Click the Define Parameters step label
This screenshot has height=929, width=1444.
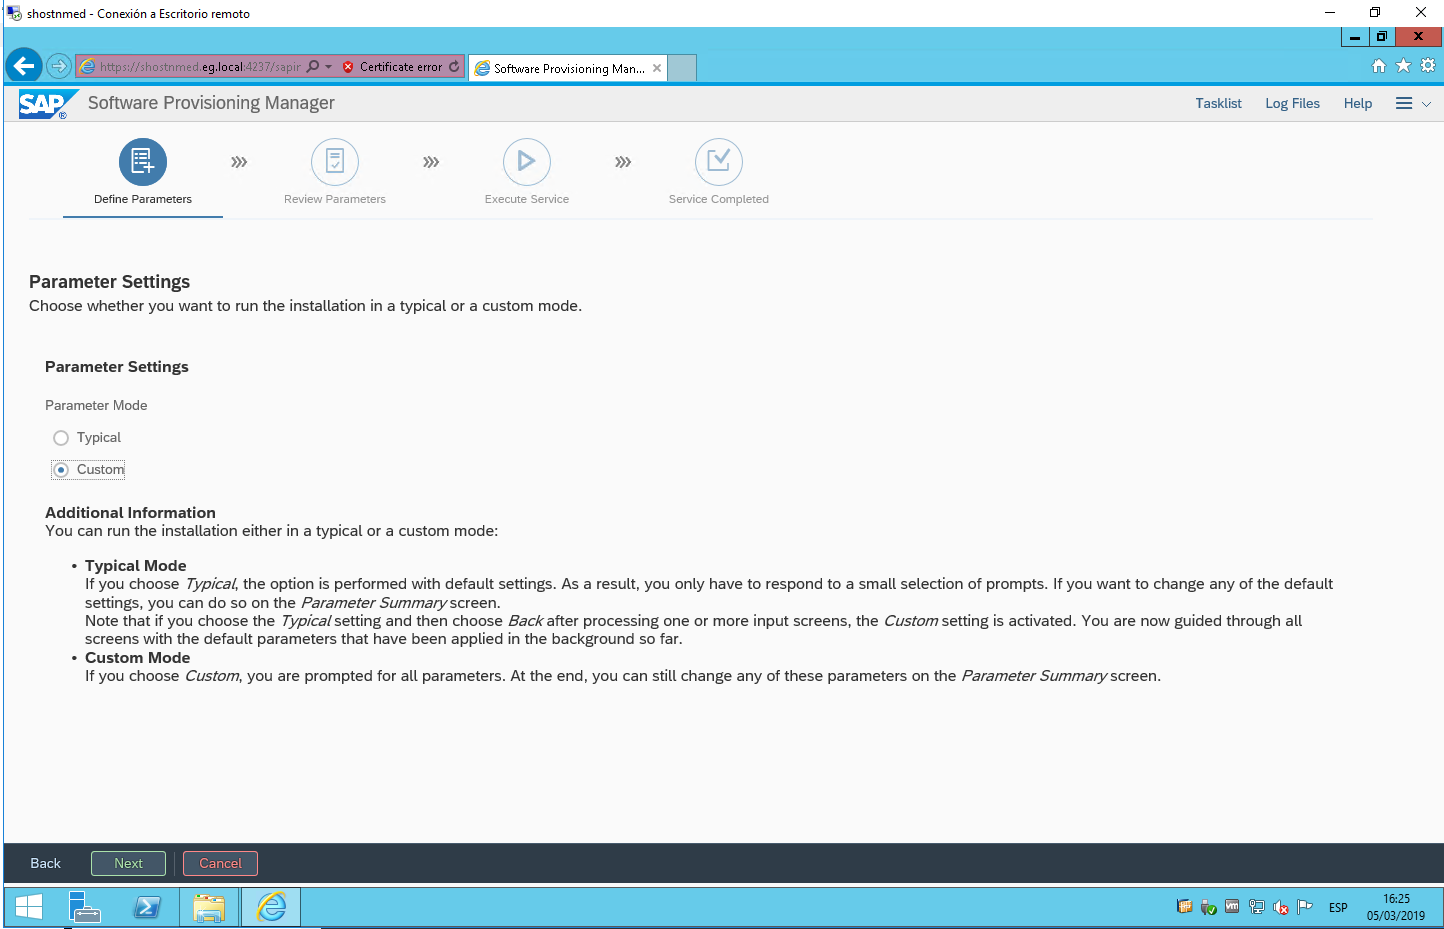coord(143,199)
